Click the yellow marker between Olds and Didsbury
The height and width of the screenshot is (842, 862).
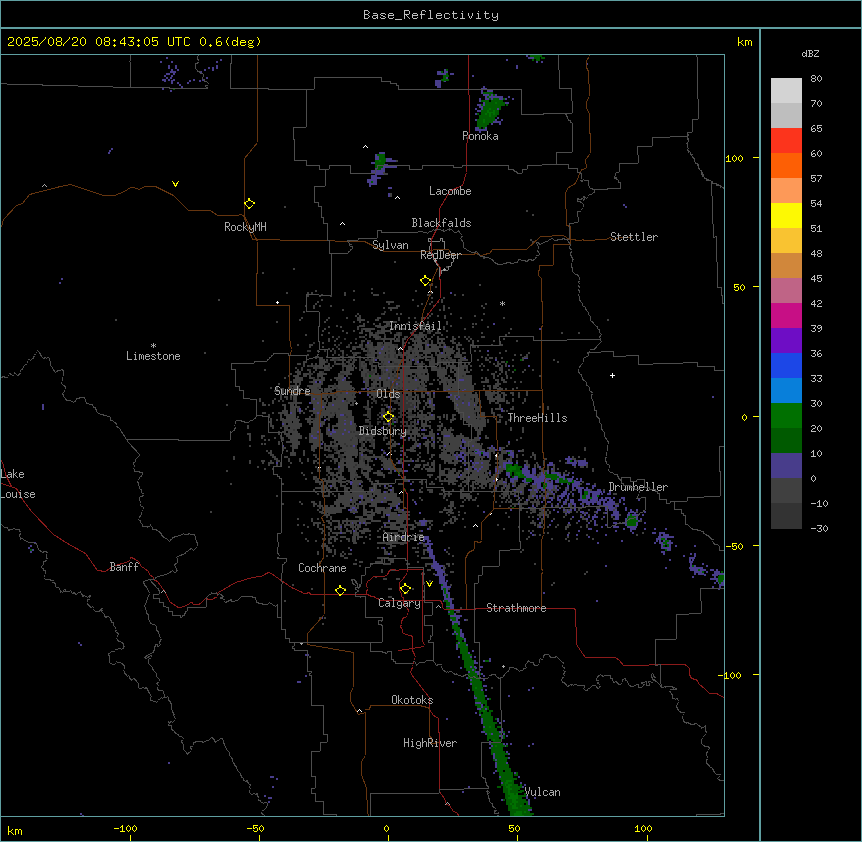[x=388, y=417]
